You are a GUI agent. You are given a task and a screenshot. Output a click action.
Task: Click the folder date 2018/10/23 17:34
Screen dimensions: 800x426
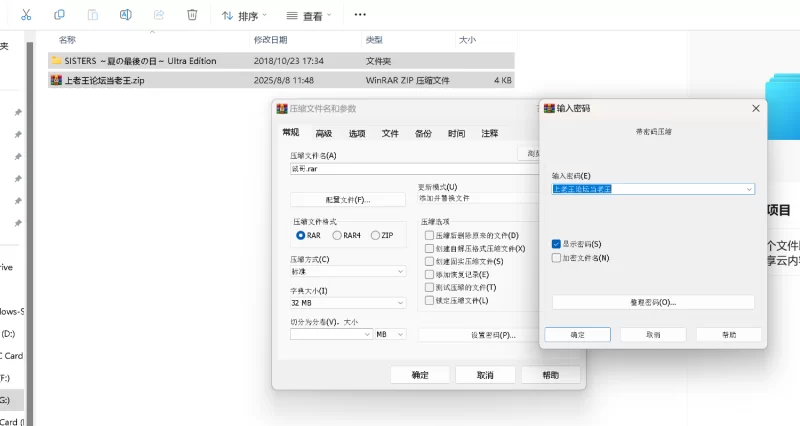tap(289, 61)
